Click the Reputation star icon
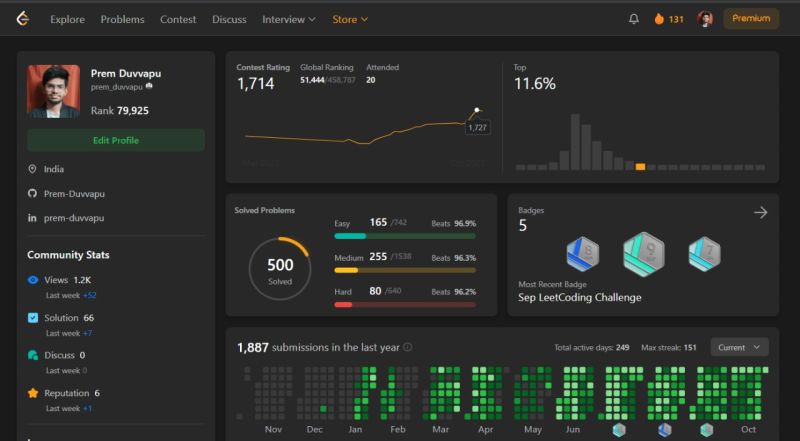Image resolution: width=800 pixels, height=441 pixels. pyautogui.click(x=33, y=393)
